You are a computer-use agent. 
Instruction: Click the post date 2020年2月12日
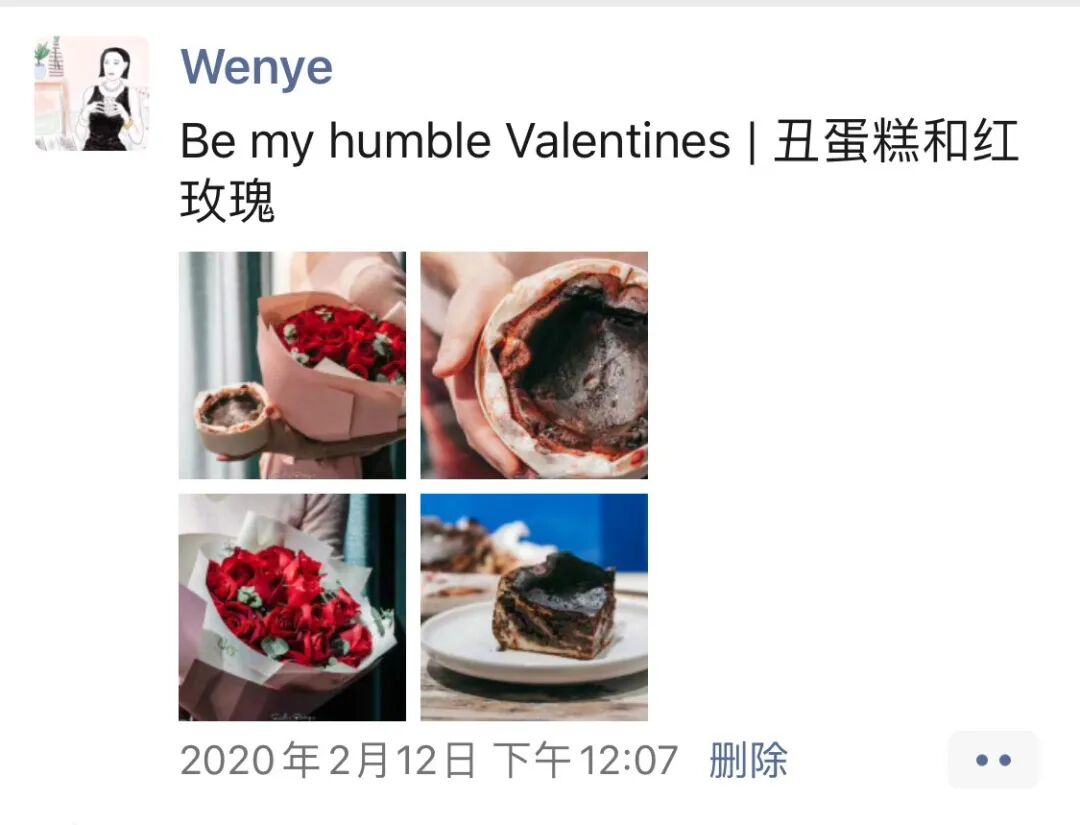point(328,760)
